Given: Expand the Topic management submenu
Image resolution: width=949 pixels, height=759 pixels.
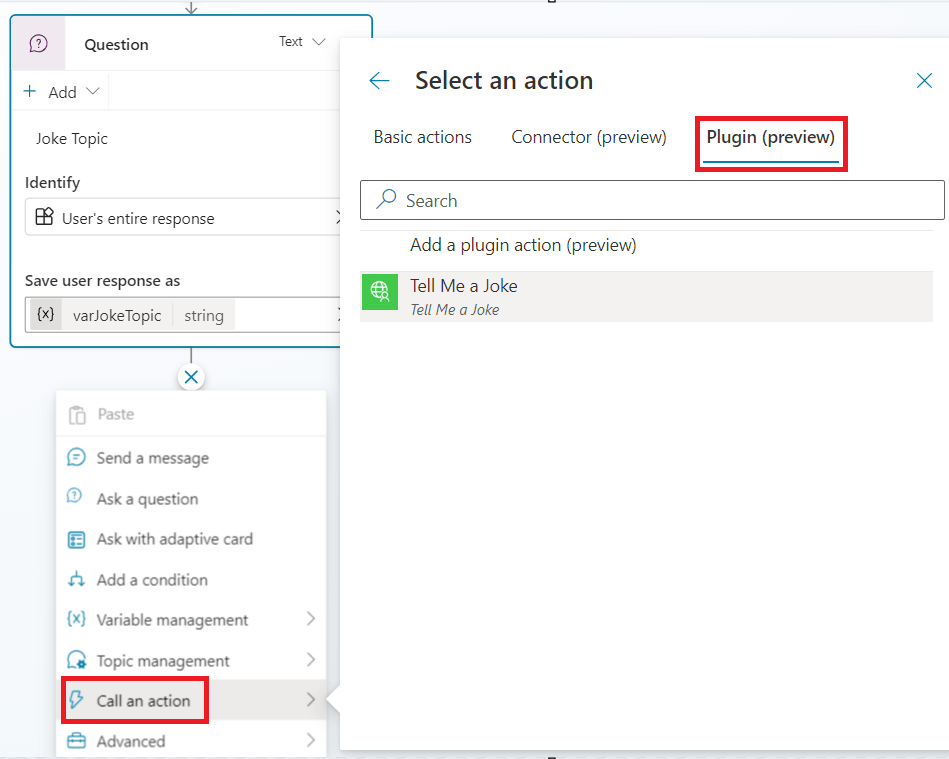Looking at the screenshot, I should click(x=310, y=660).
